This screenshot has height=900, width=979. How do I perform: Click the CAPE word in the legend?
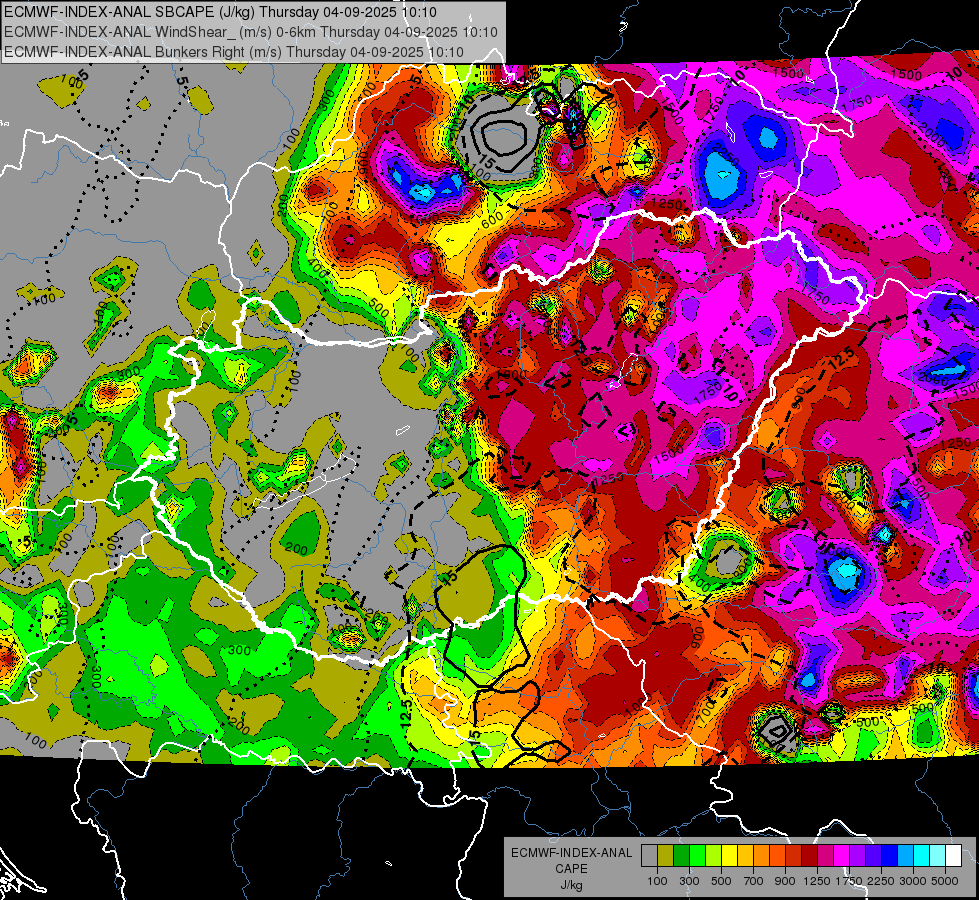(x=571, y=869)
